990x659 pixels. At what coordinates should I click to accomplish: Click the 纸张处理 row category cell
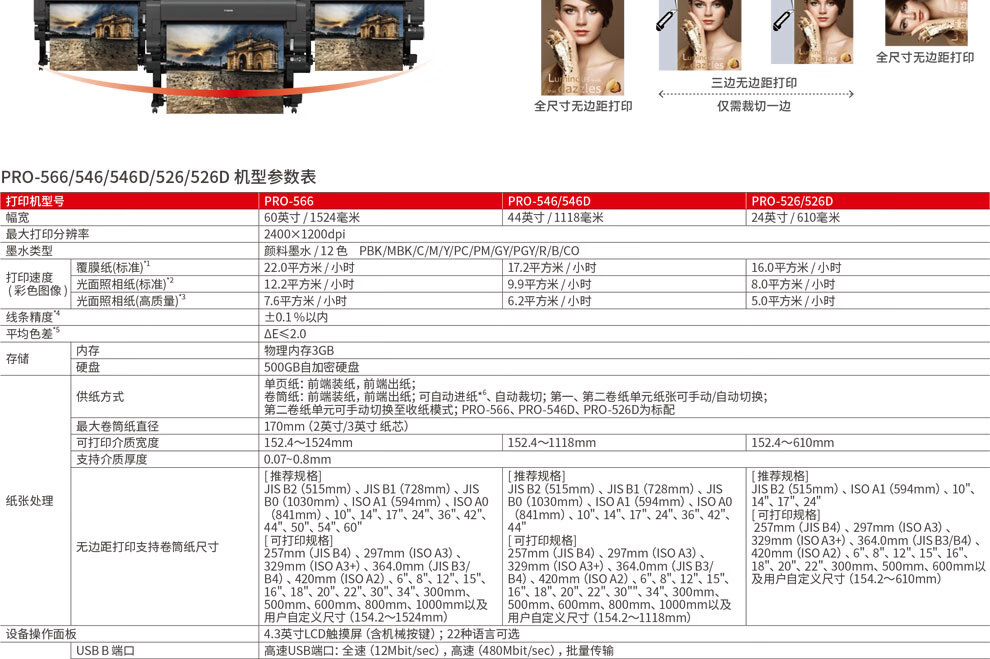tap(30, 500)
